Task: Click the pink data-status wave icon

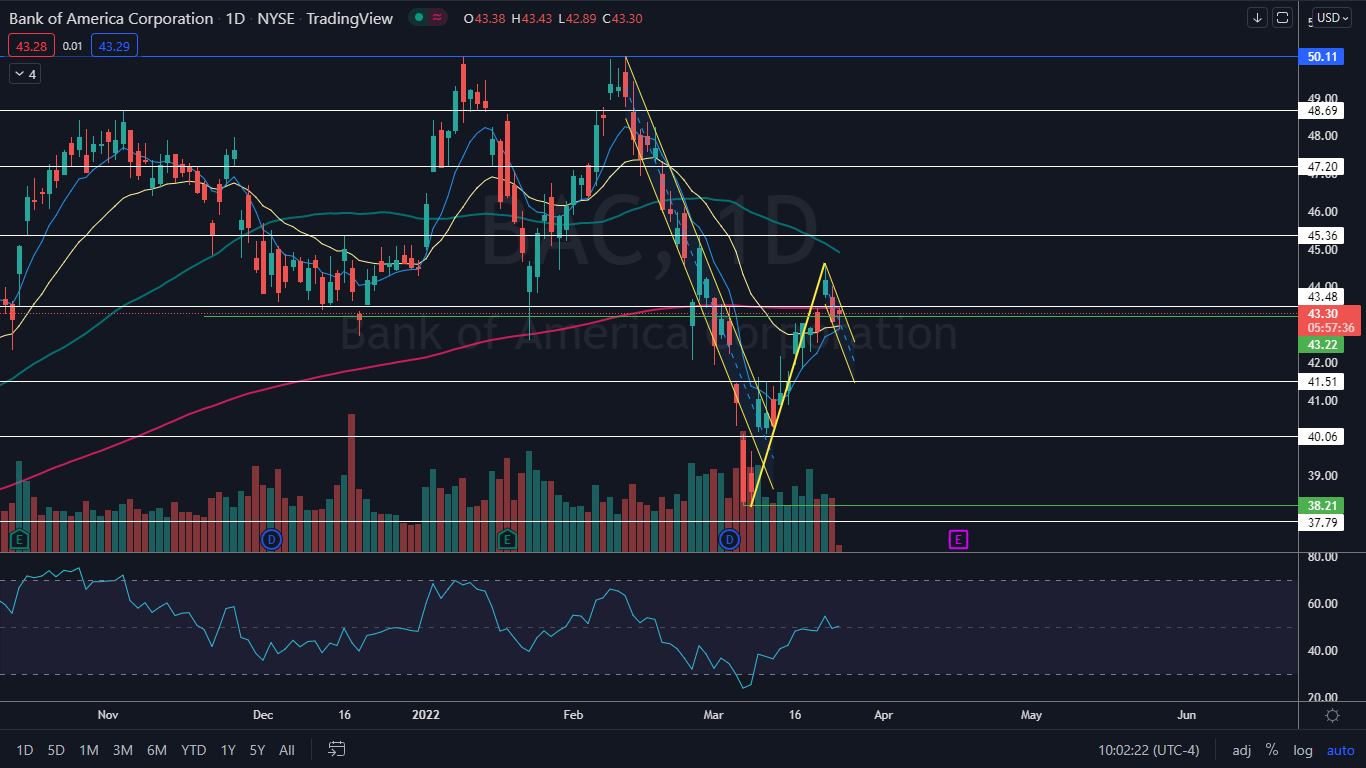Action: [438, 18]
